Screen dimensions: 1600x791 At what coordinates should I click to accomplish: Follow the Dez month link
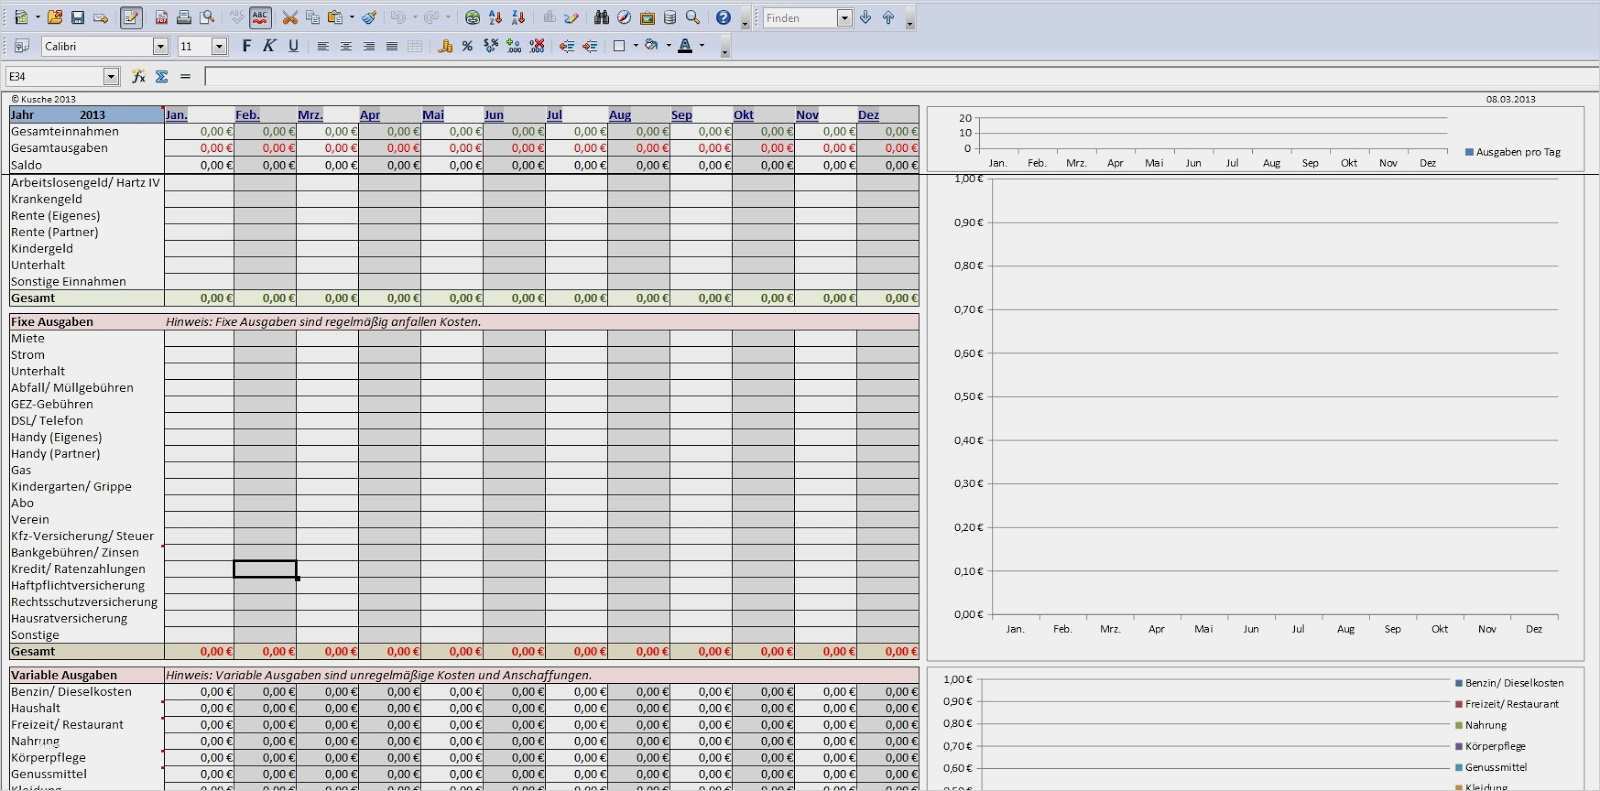point(868,115)
